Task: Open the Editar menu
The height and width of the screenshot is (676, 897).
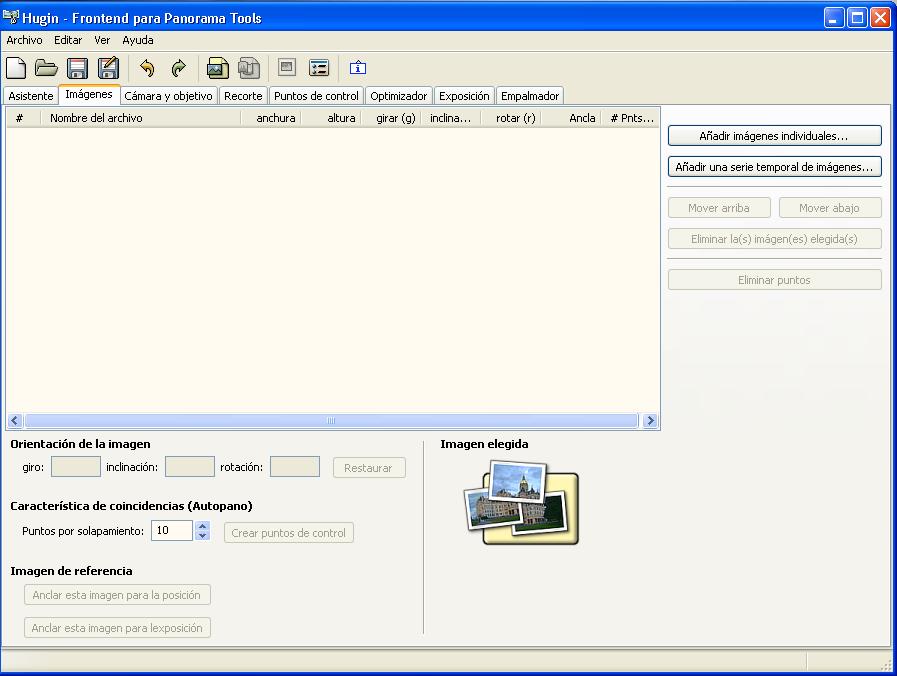Action: (68, 40)
